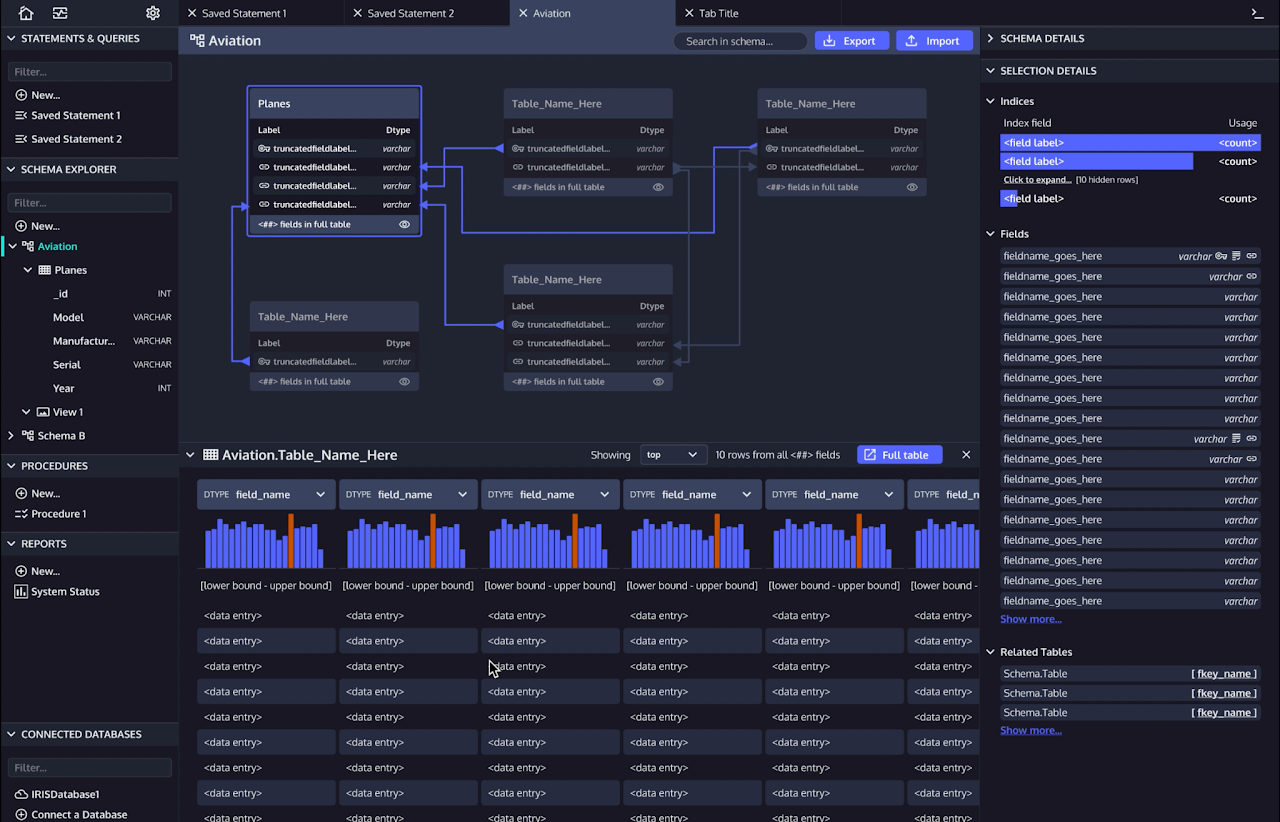
Task: Click table icon beside Aviation.Table_Name_Here title
Action: pyautogui.click(x=211, y=455)
